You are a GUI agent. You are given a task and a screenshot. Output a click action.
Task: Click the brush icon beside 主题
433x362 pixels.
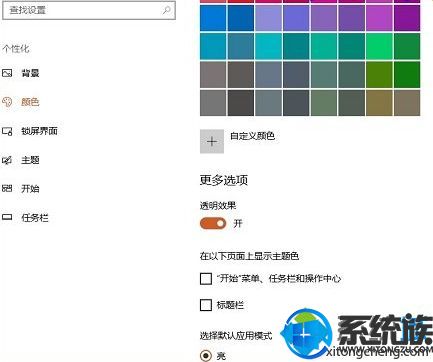tap(7, 160)
